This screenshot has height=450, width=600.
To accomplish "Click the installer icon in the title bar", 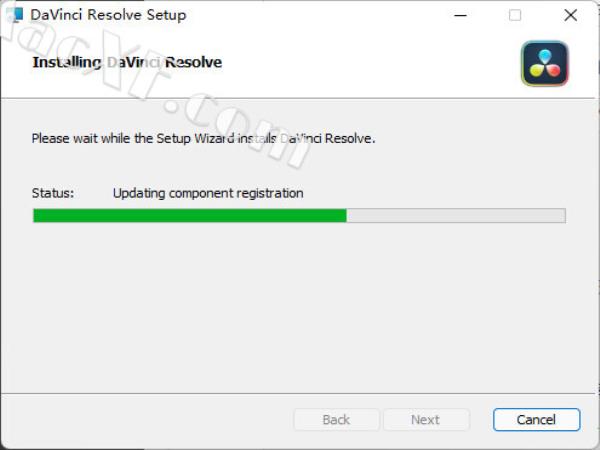I will click(x=15, y=15).
